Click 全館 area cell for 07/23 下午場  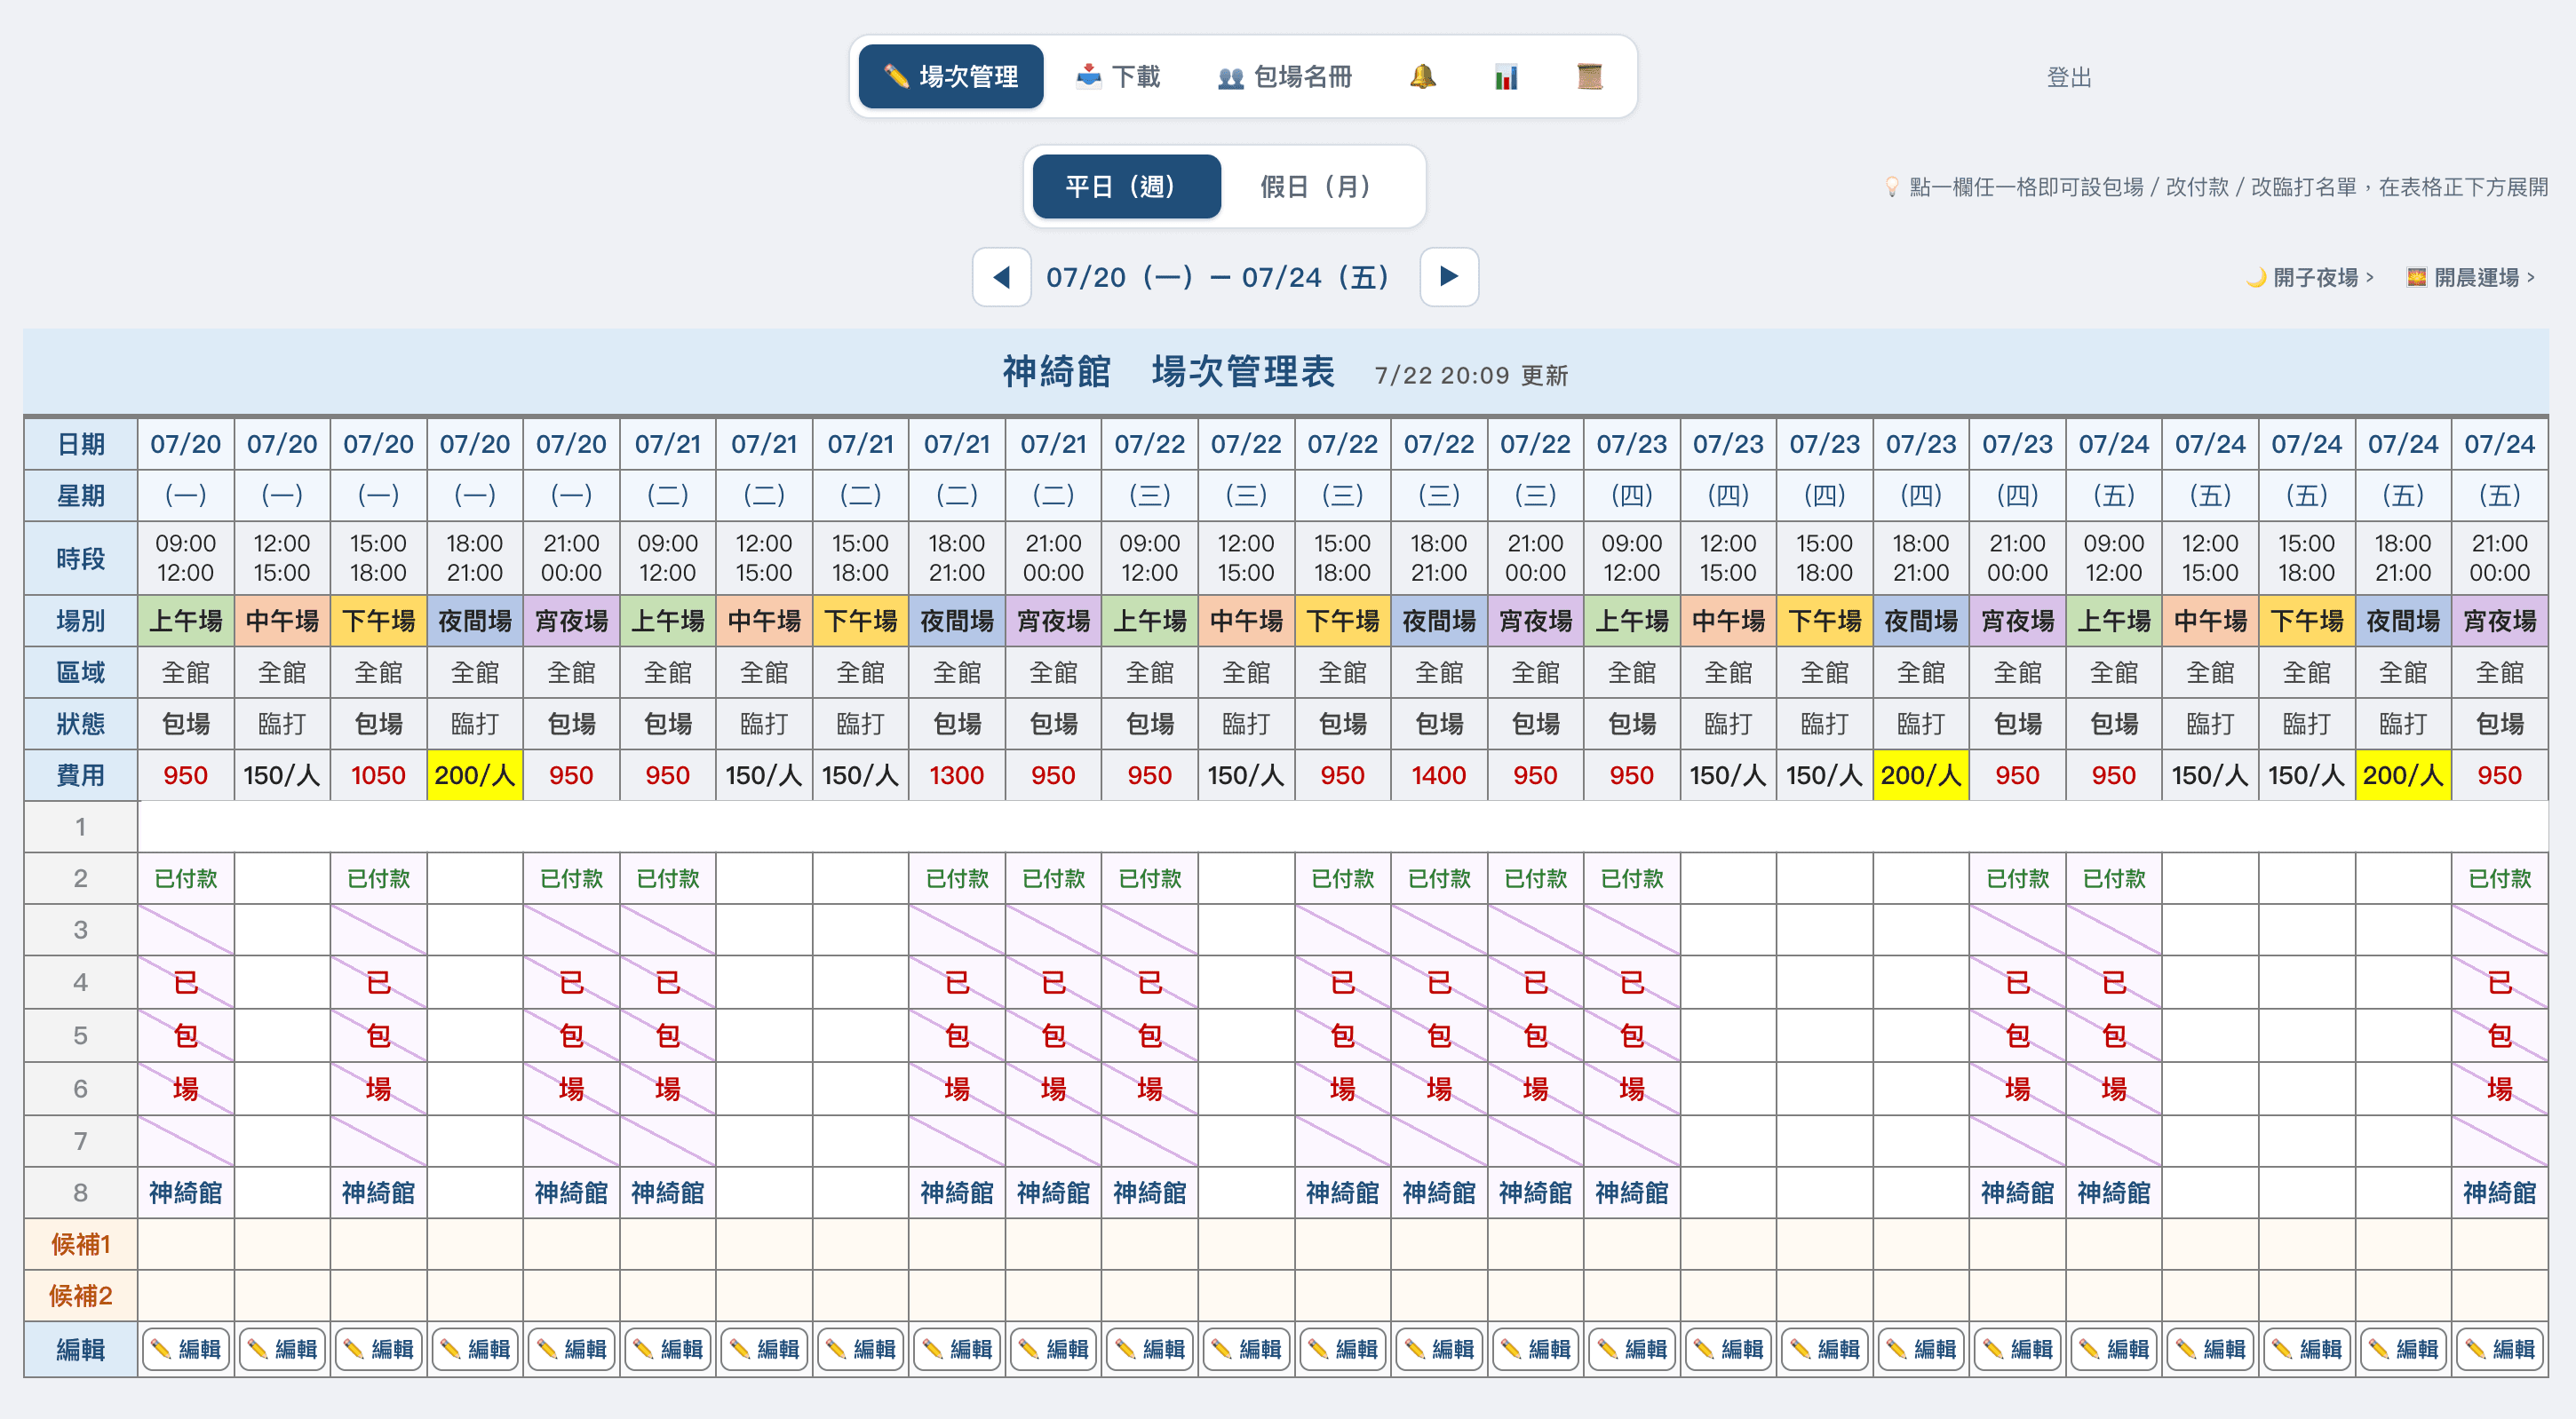pos(1825,672)
